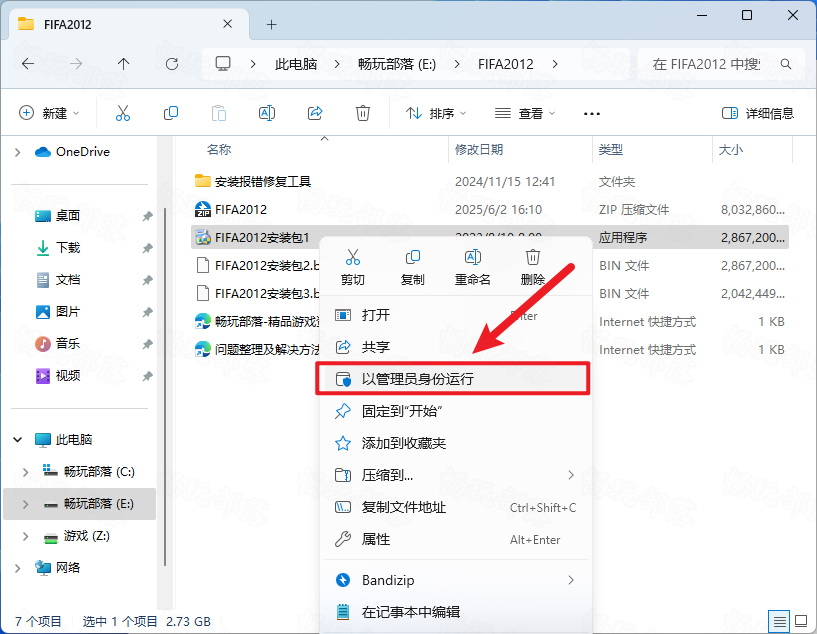Choose 属性 in the context menu

[456, 539]
